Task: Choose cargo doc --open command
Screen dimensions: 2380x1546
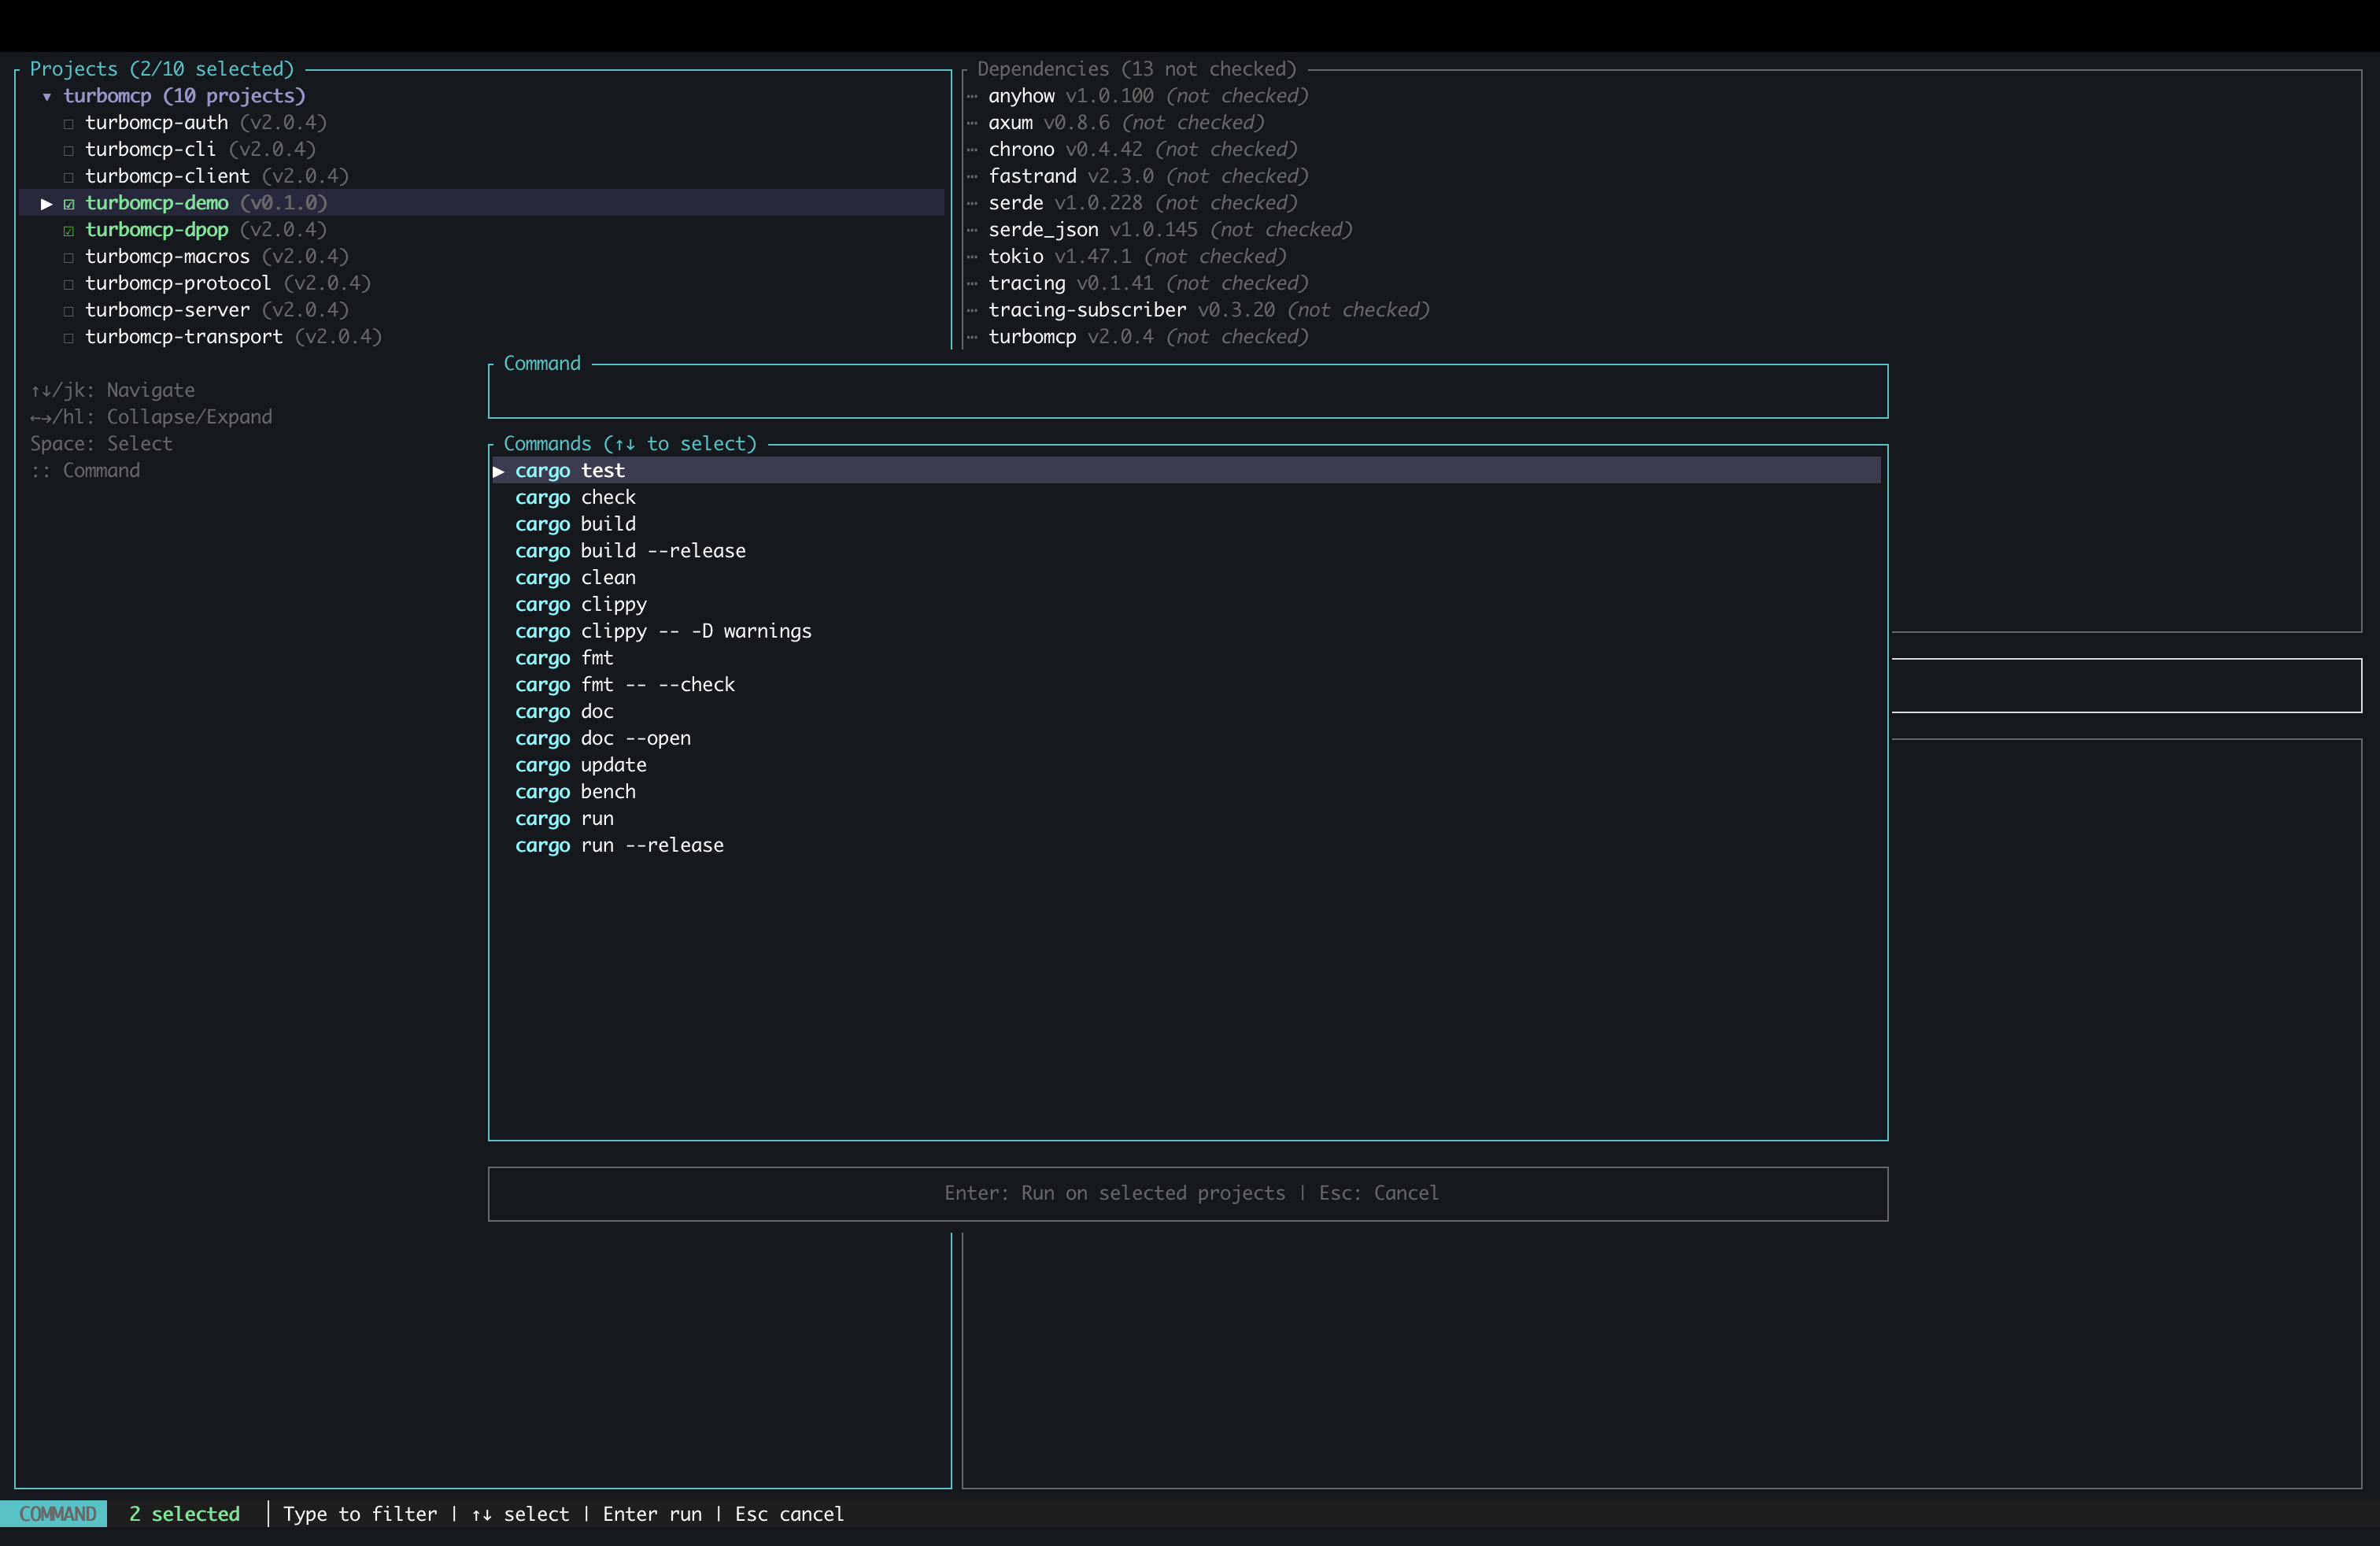Action: tap(602, 739)
